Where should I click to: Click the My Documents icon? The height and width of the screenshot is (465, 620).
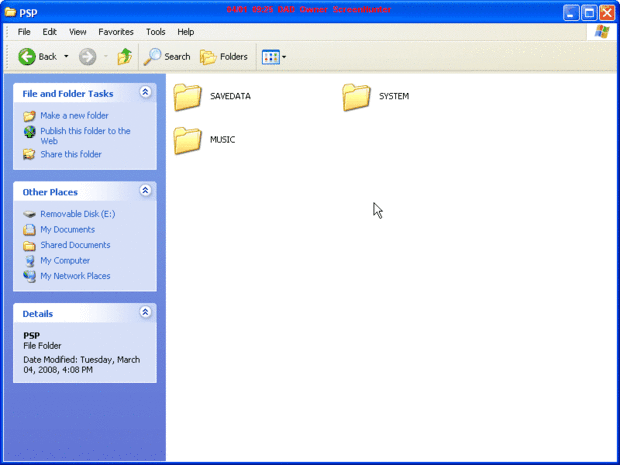[x=29, y=230]
